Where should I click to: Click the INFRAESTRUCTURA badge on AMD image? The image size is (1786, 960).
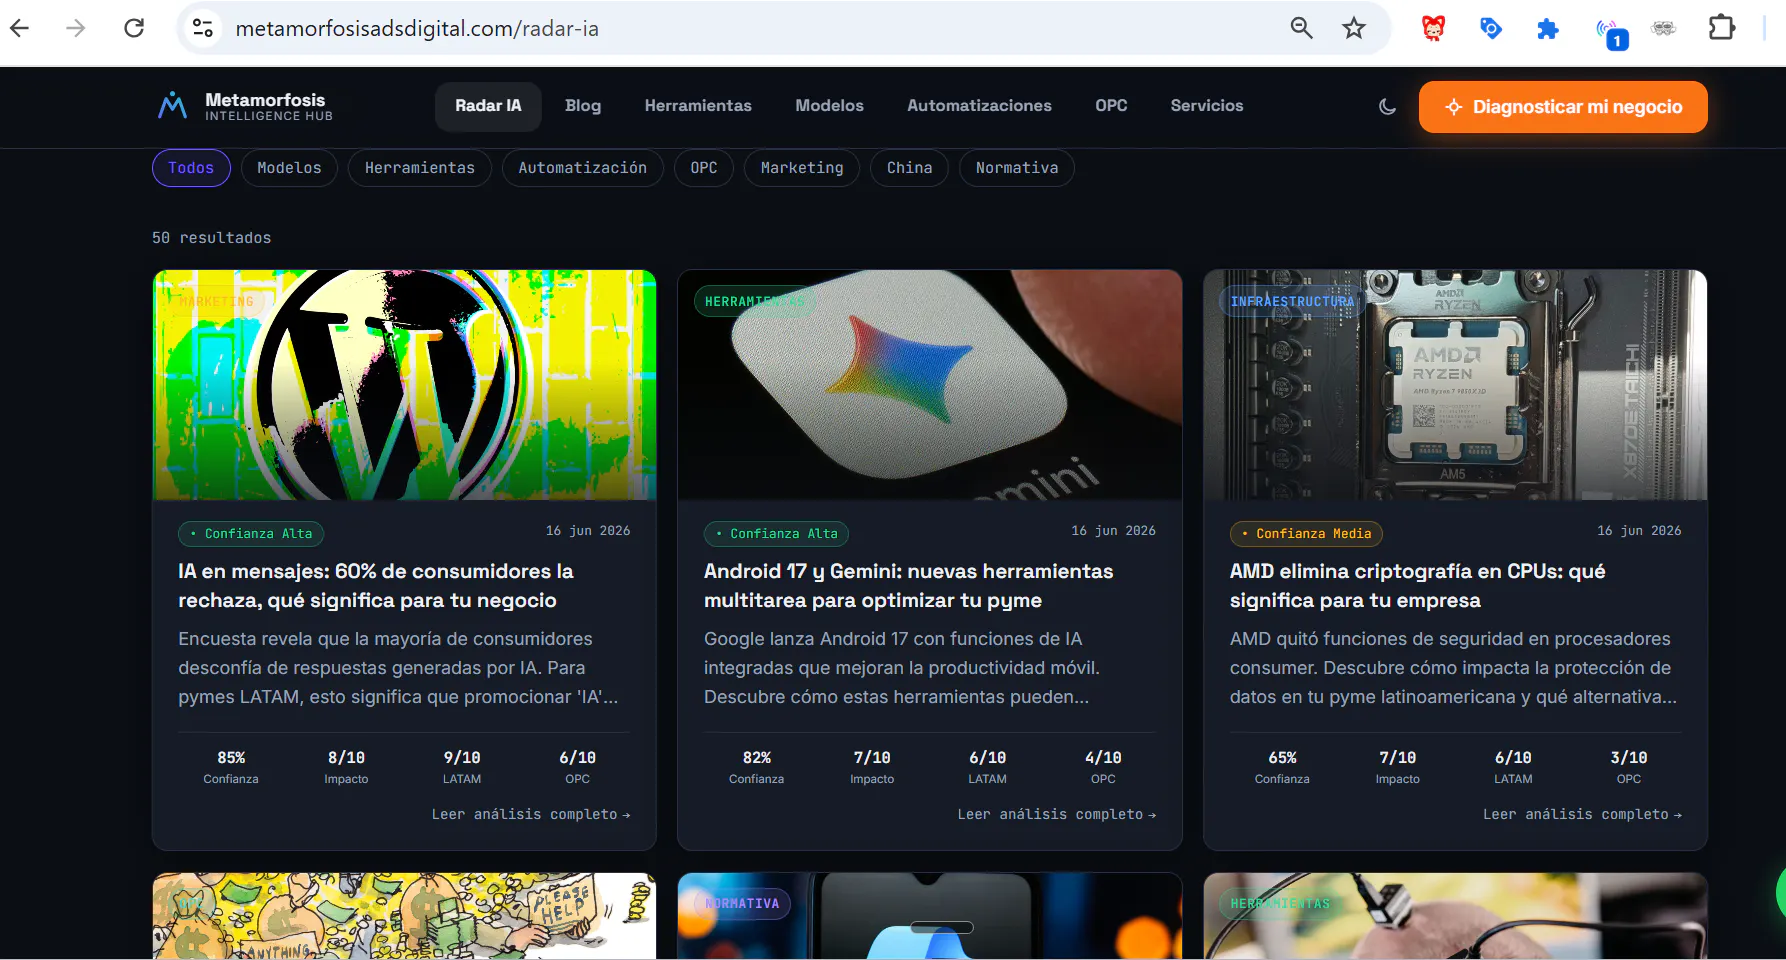pyautogui.click(x=1292, y=301)
